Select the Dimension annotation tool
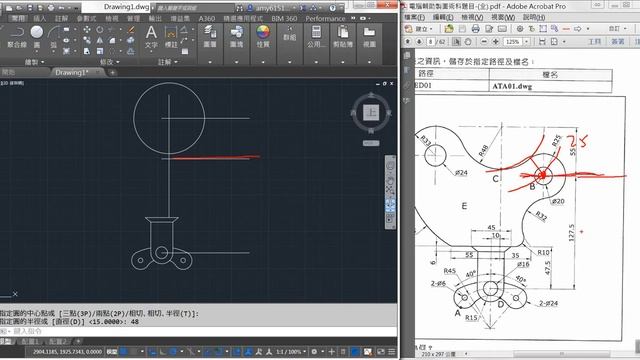640x360 pixels. [x=171, y=37]
